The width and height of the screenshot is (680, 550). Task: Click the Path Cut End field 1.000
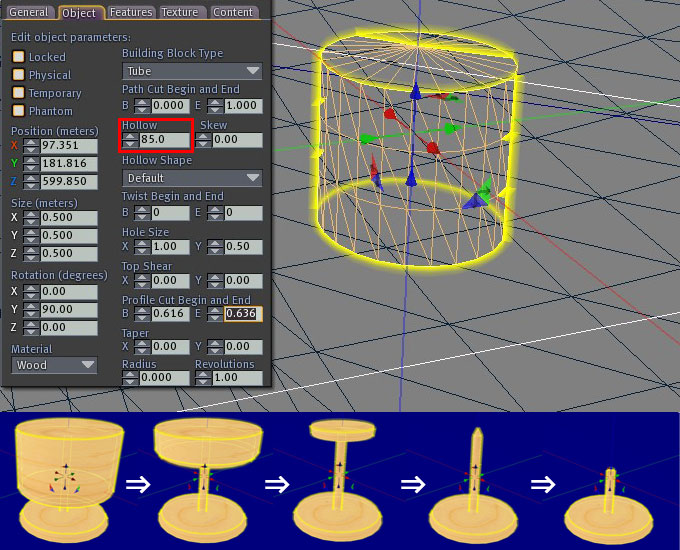pyautogui.click(x=243, y=105)
